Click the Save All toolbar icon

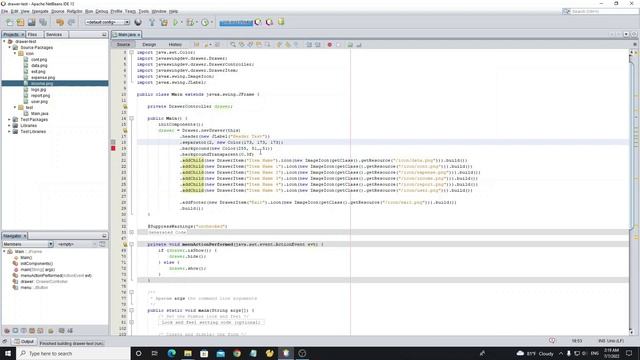coord(43,22)
